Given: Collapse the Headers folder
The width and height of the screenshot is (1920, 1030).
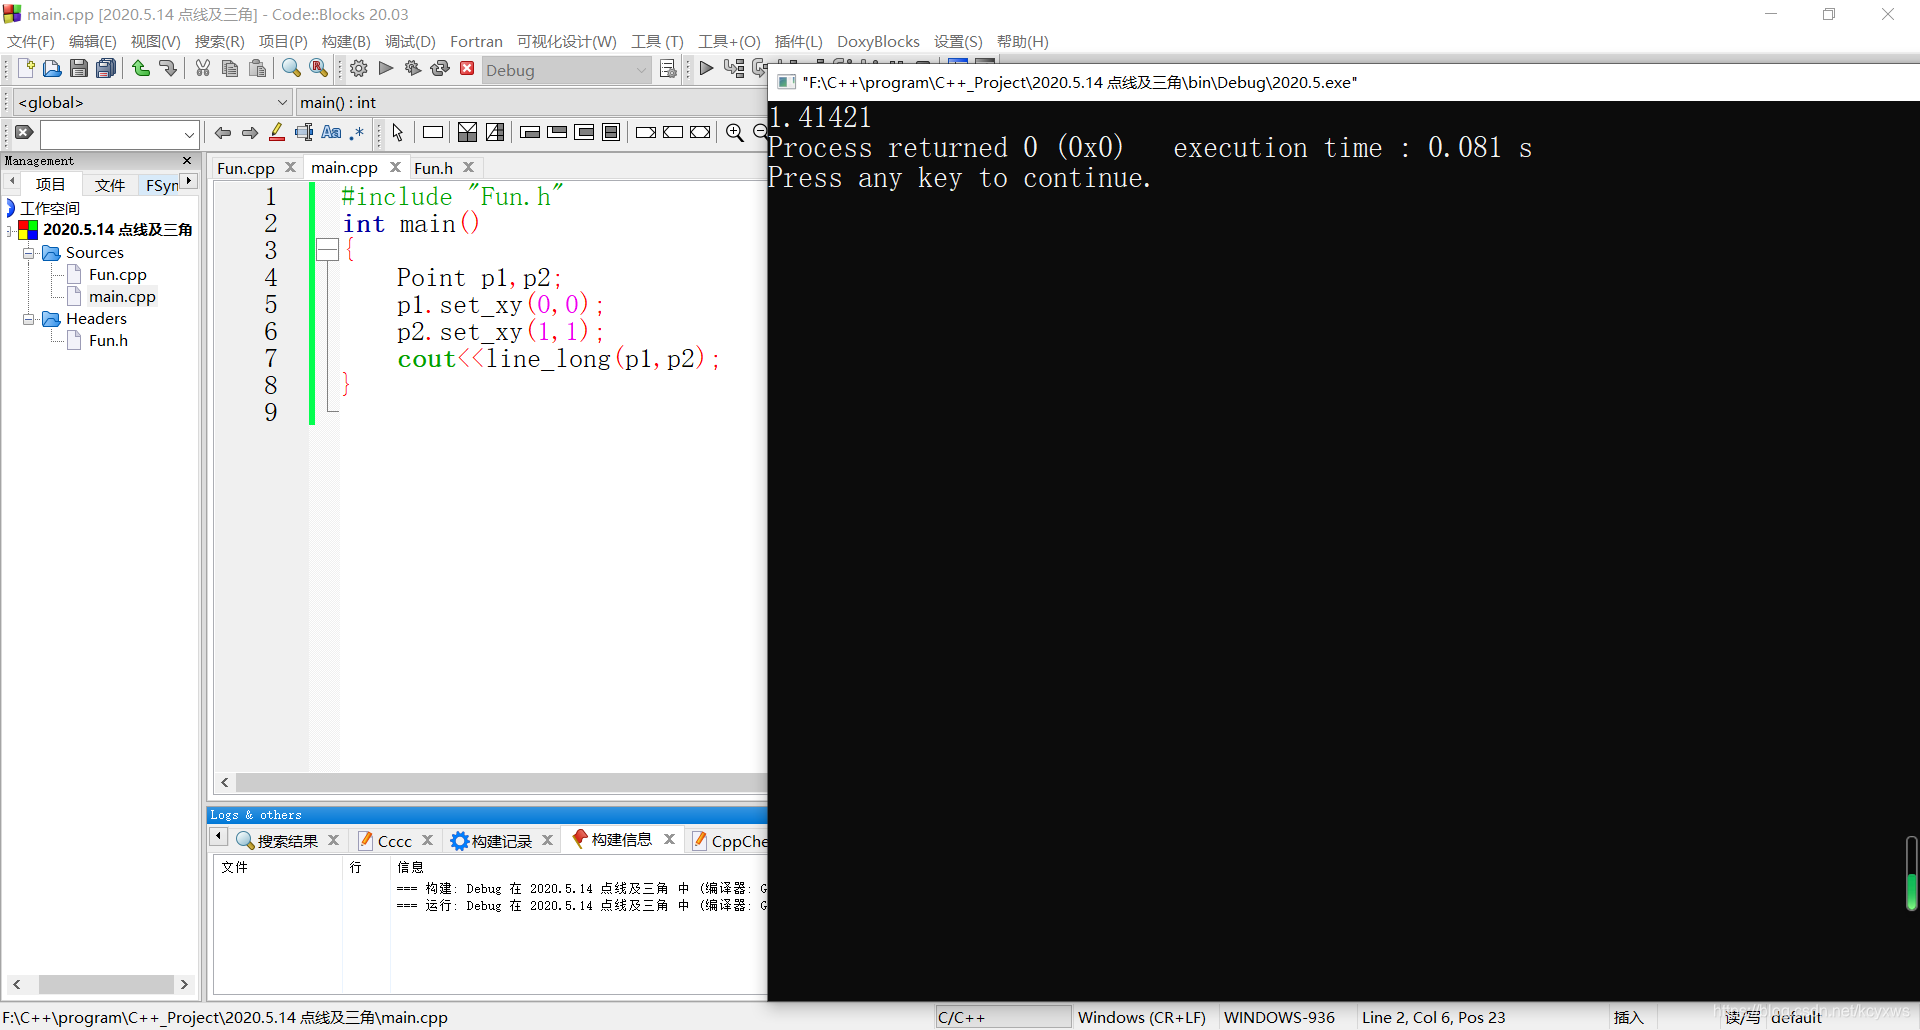Looking at the screenshot, I should [29, 319].
